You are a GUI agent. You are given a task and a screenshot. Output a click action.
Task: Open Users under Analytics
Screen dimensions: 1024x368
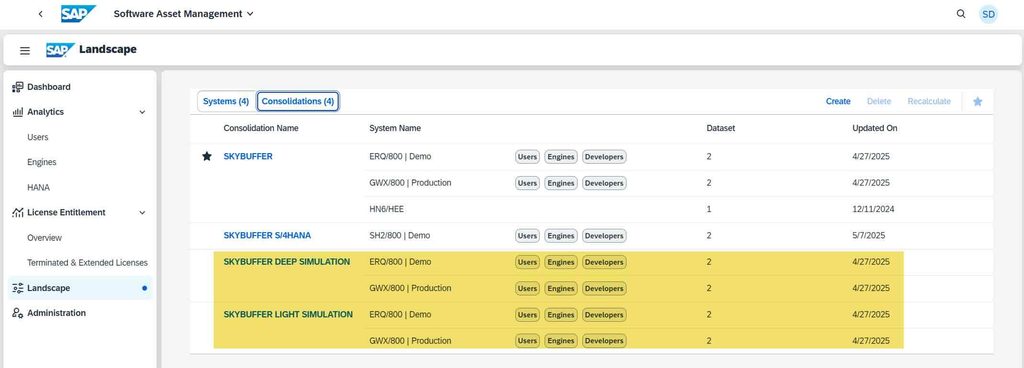[38, 138]
